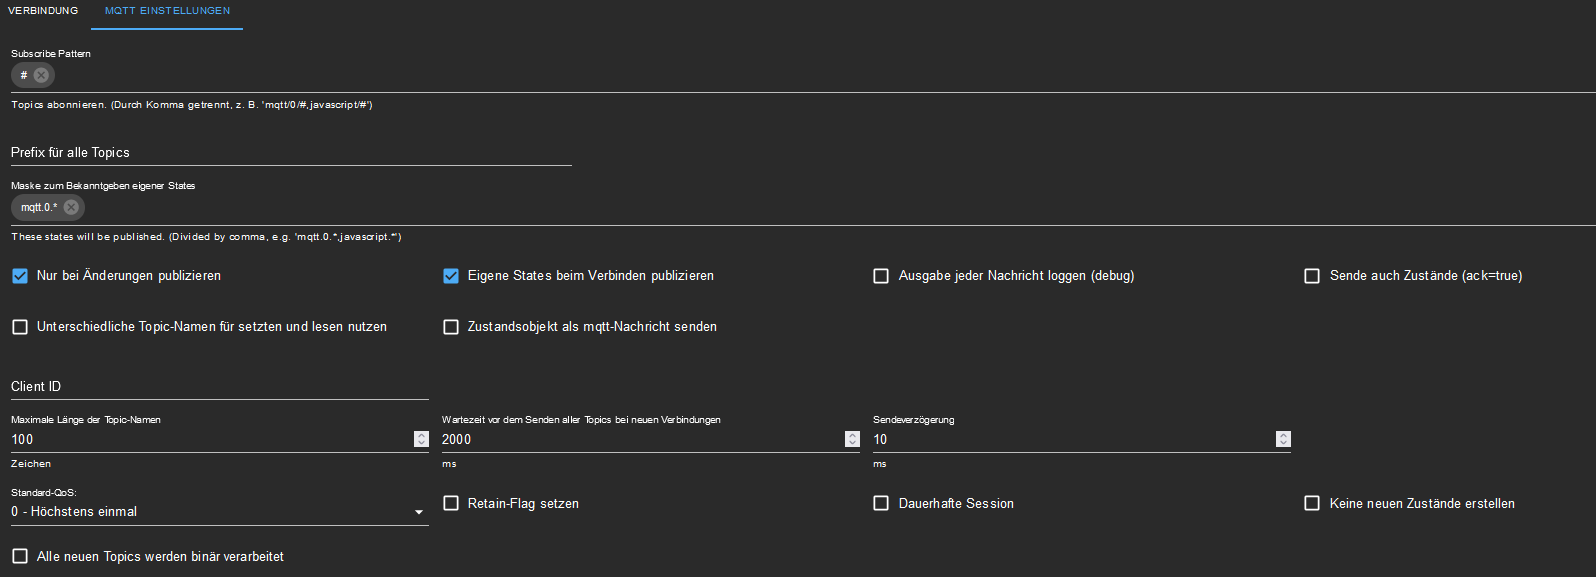Select the MQTT Einstellungen tab
Screen dimensions: 1596x577
coord(167,11)
